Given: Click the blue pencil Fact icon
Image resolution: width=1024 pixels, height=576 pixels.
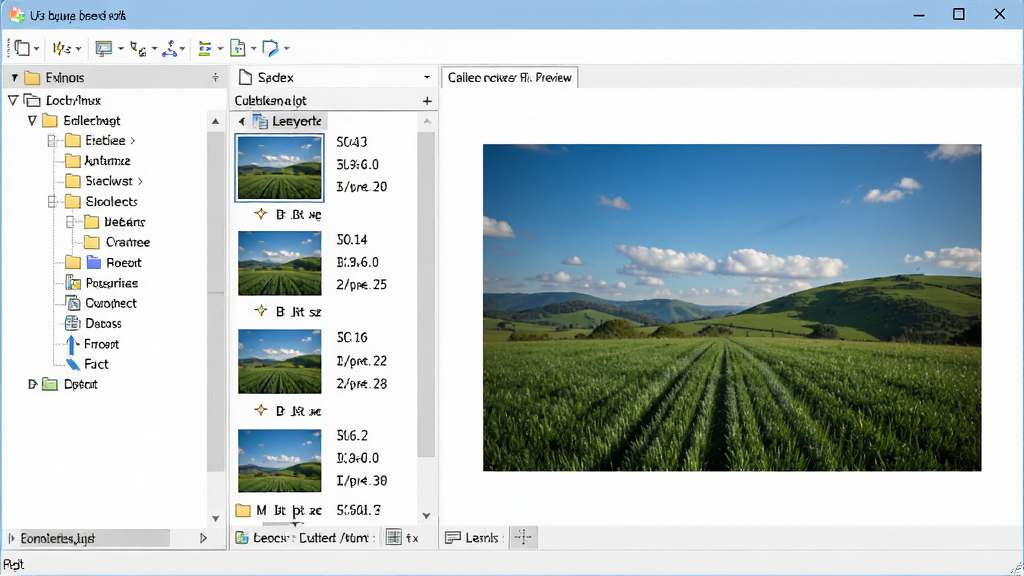Looking at the screenshot, I should click(x=73, y=364).
